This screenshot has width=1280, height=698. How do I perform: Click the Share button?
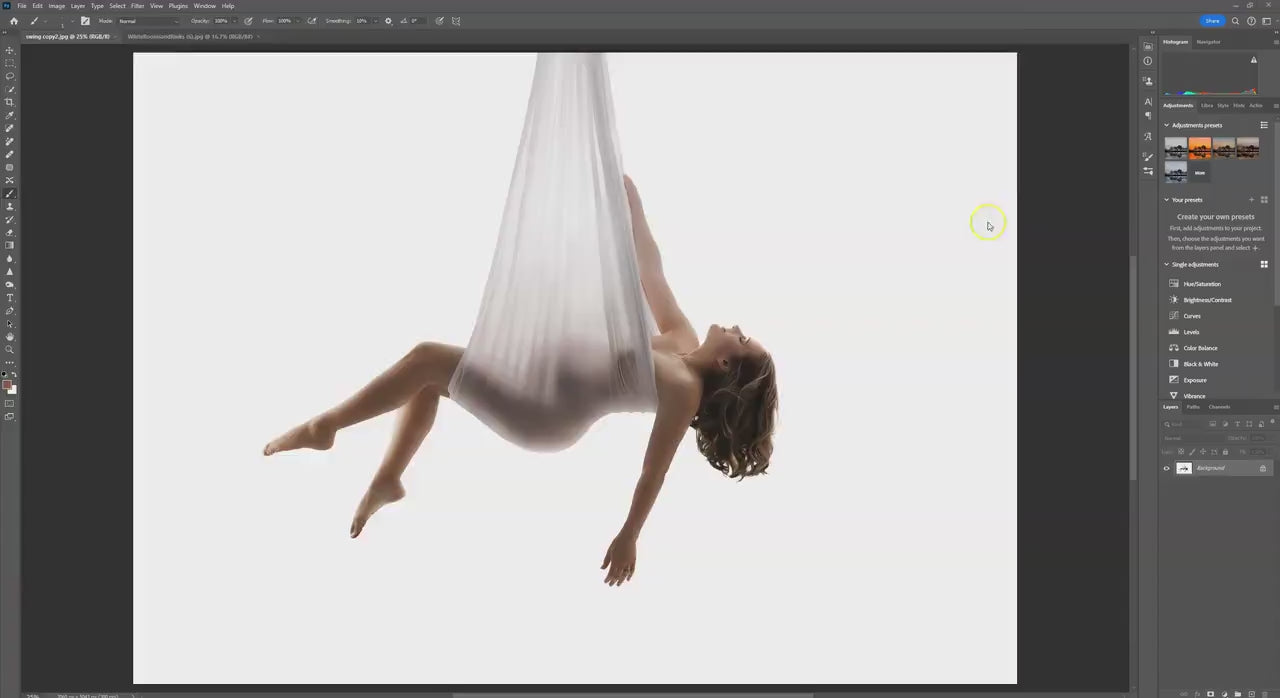[x=1212, y=21]
